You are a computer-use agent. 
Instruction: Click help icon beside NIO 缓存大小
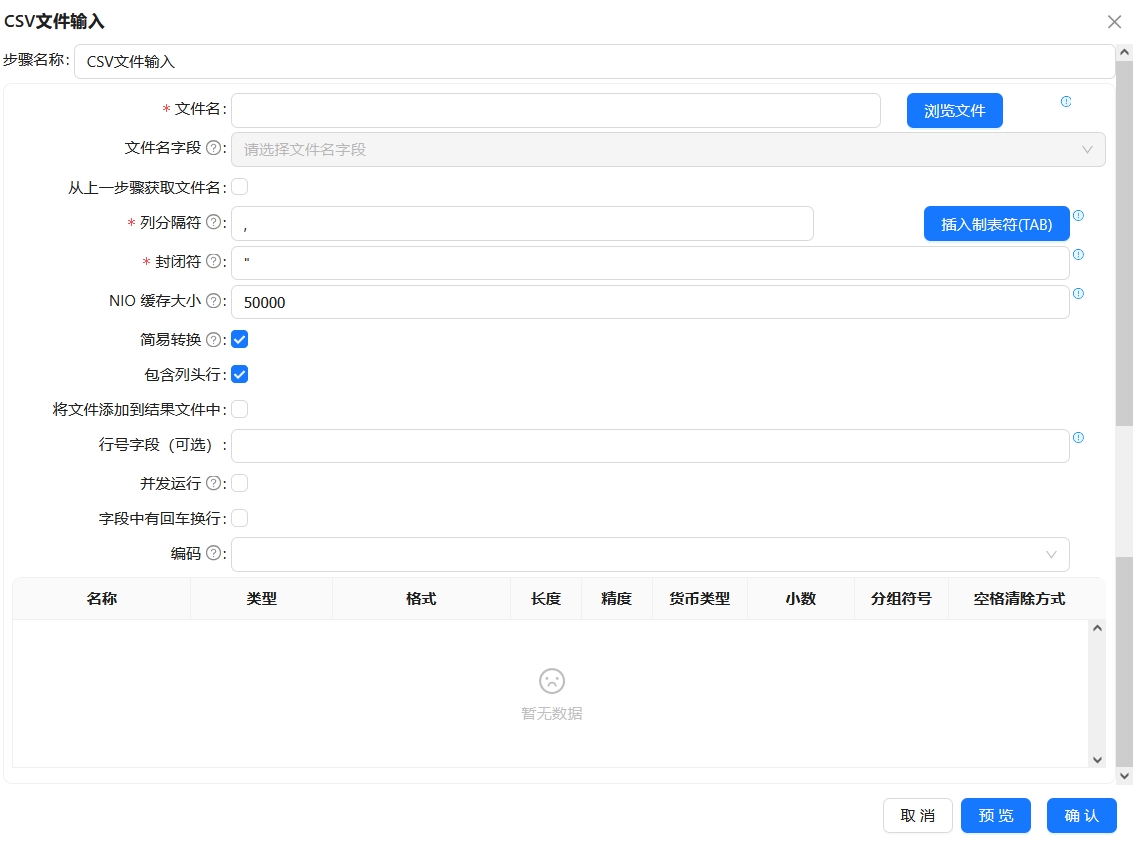(x=213, y=301)
